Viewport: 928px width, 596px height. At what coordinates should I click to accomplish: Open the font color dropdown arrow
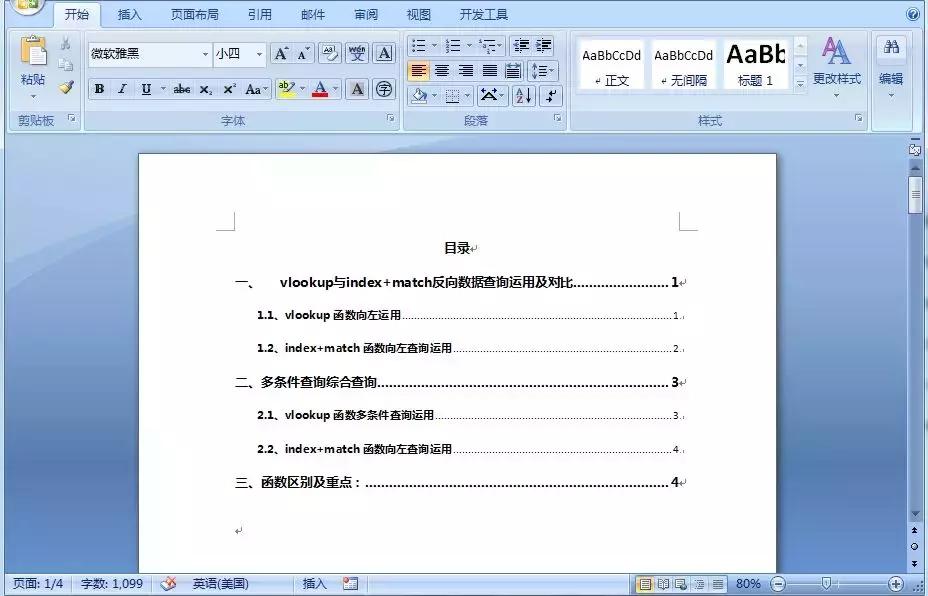click(337, 89)
